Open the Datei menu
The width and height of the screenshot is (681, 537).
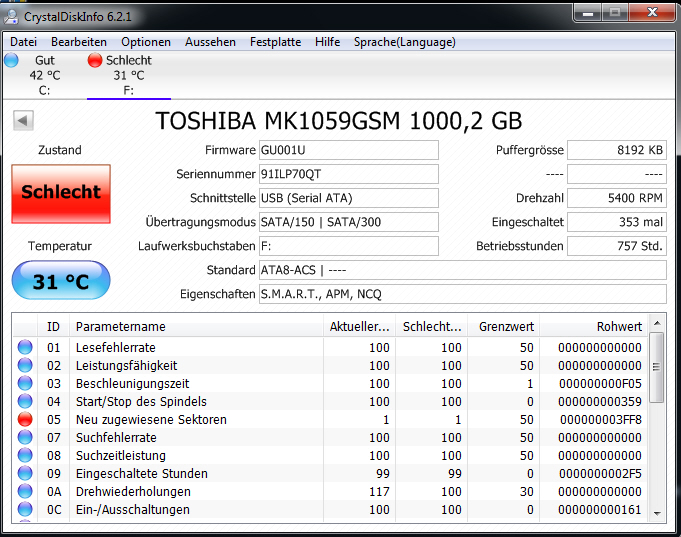23,42
